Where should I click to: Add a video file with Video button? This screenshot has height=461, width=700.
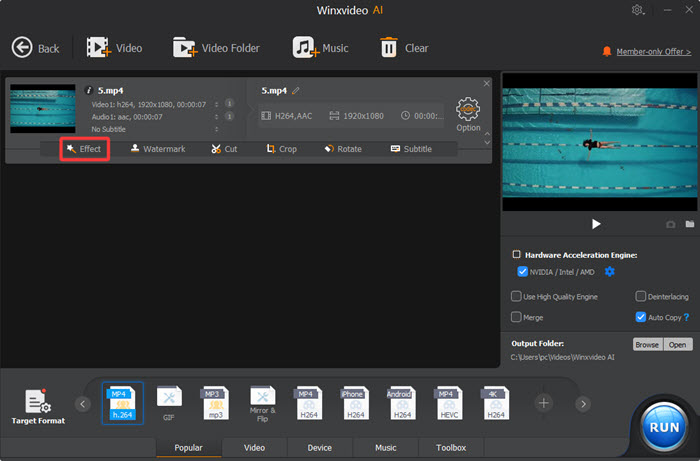114,48
